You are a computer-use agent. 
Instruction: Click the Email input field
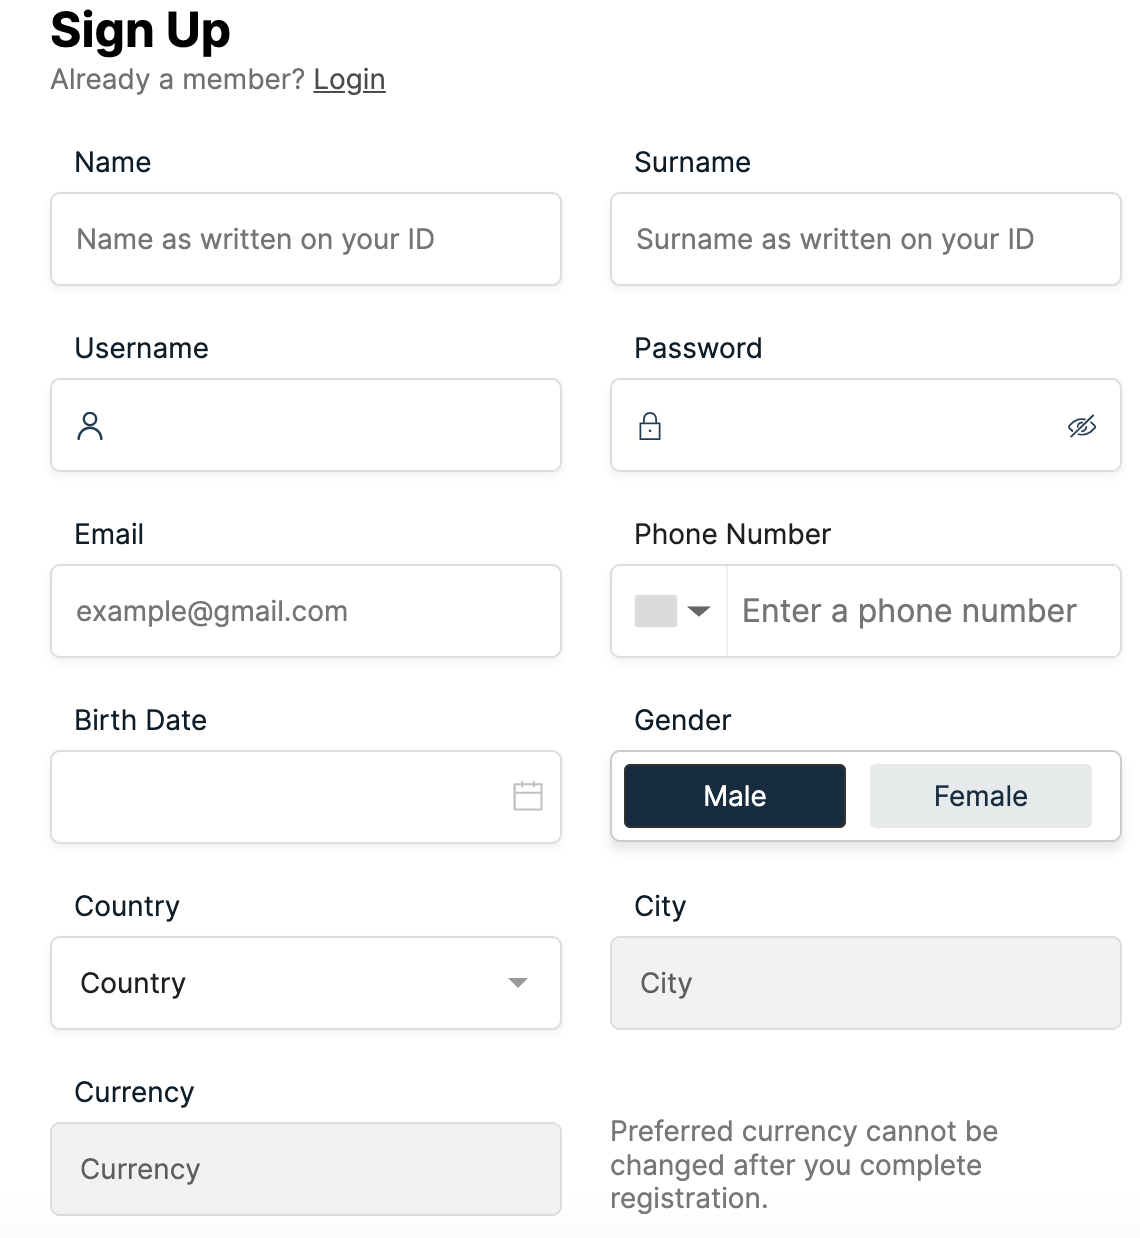coord(305,611)
